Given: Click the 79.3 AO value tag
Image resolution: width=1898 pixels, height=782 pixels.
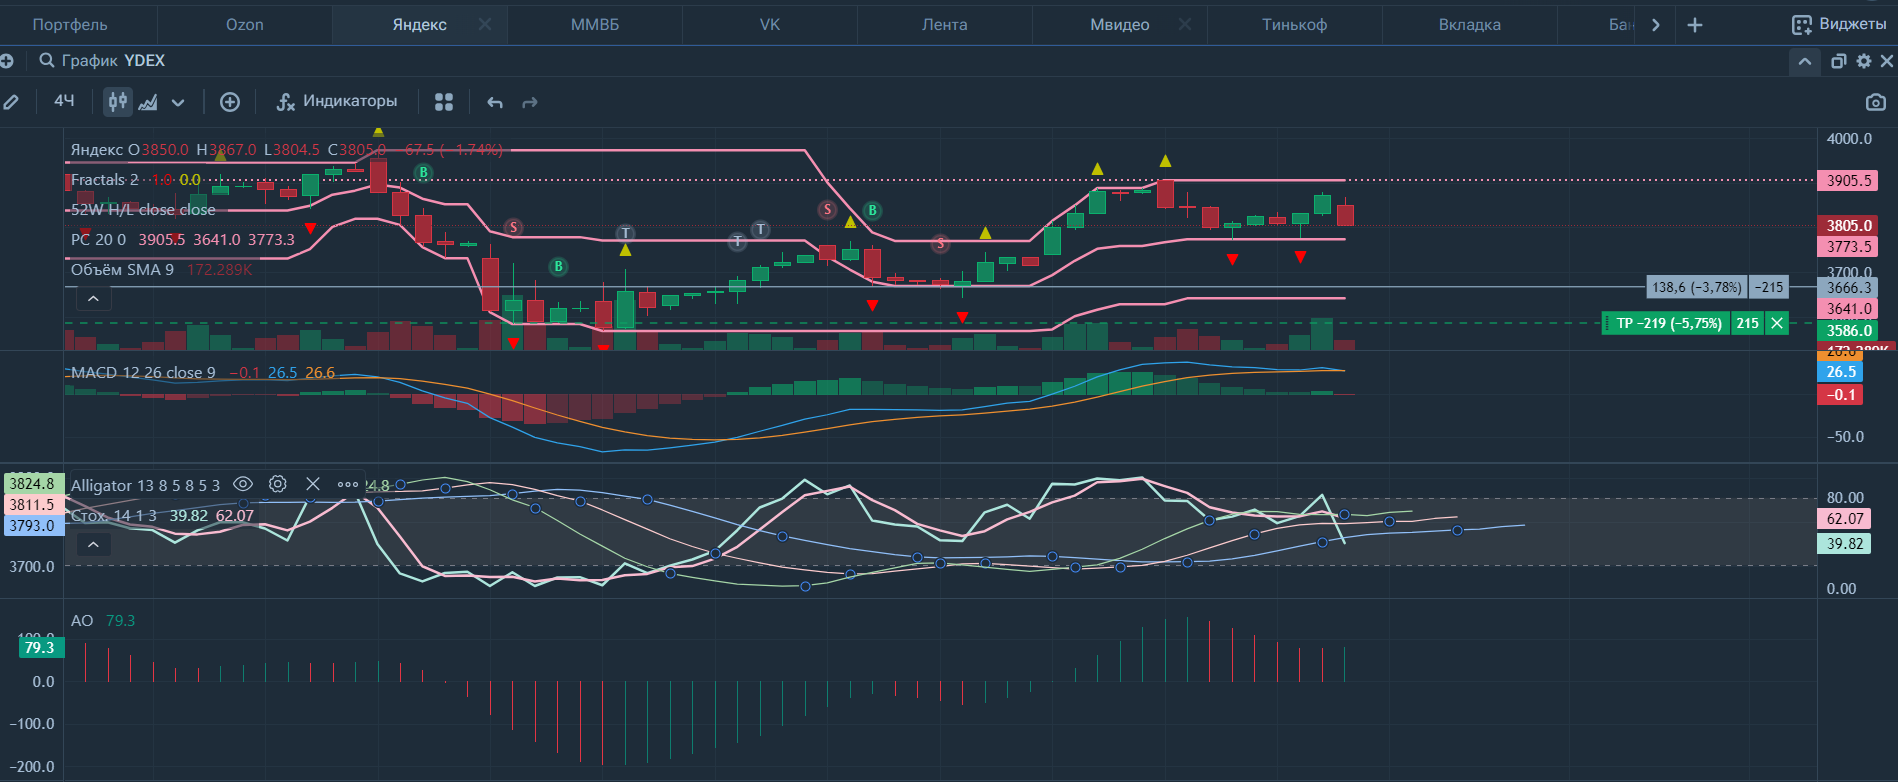Looking at the screenshot, I should (41, 648).
